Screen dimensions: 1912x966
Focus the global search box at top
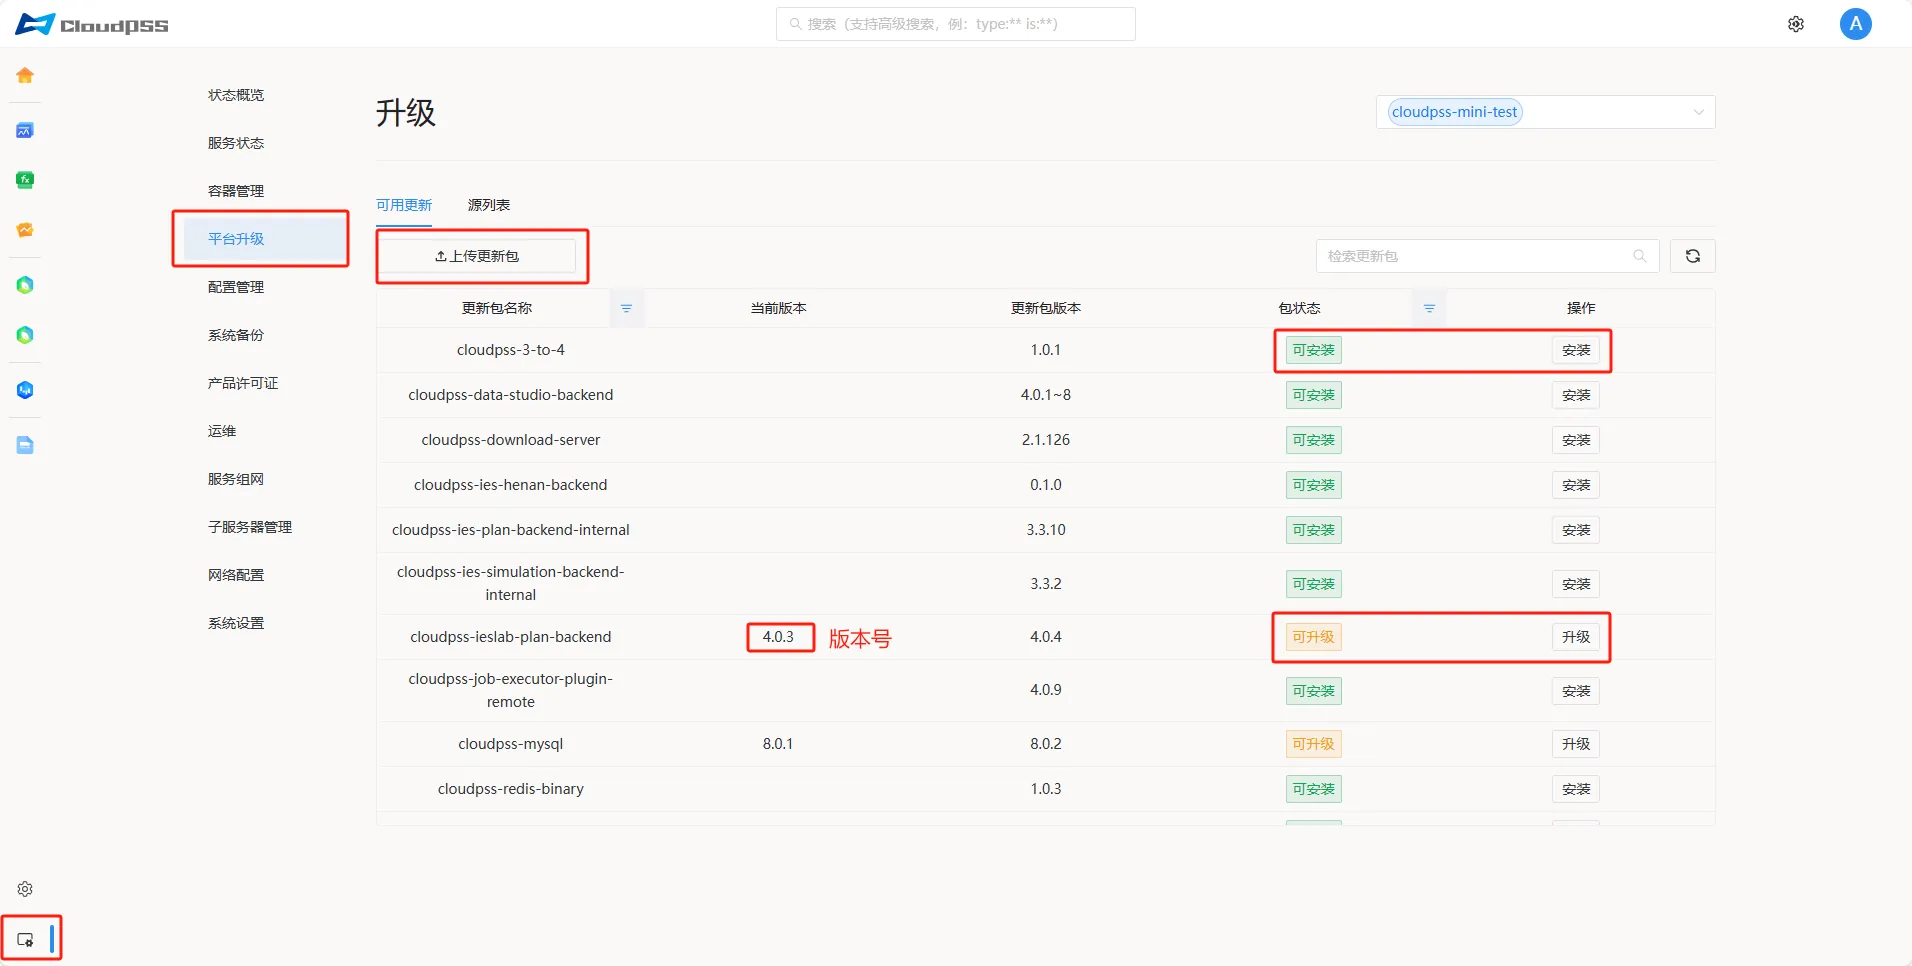pos(956,24)
